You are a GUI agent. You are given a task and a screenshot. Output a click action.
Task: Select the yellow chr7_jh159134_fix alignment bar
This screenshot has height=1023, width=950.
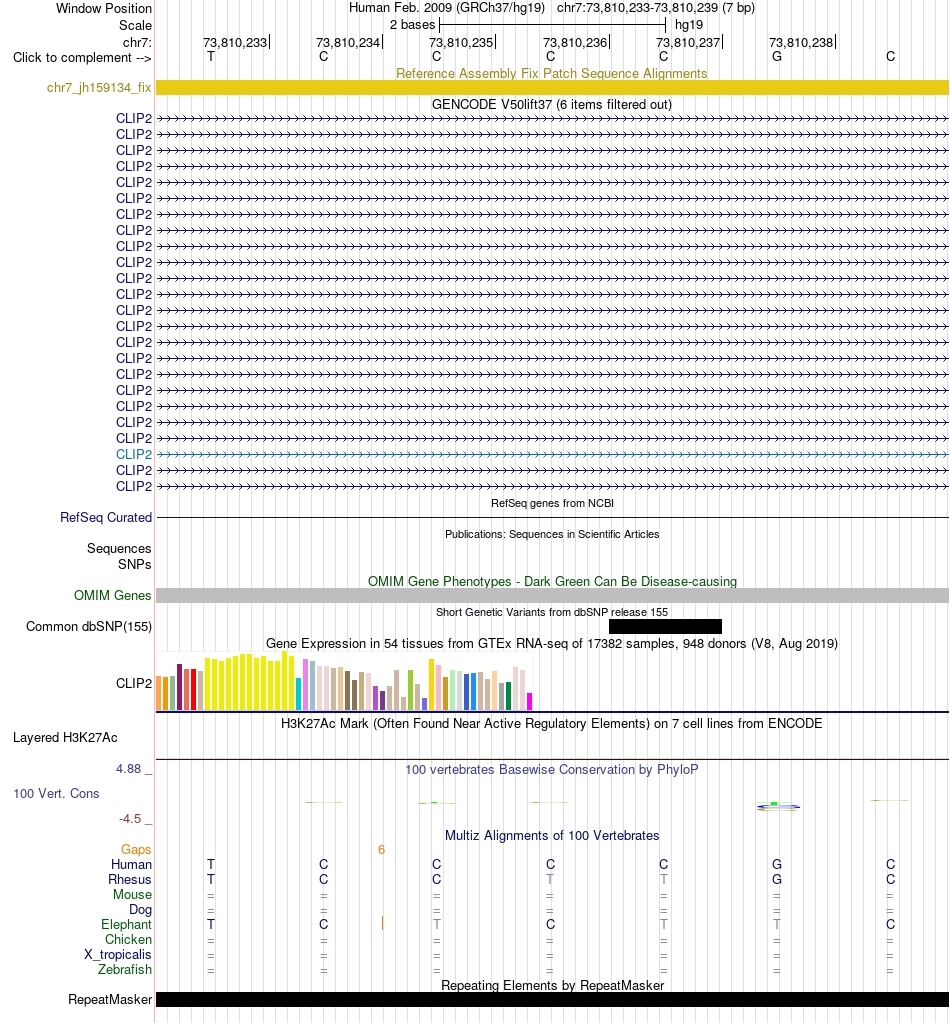(552, 87)
